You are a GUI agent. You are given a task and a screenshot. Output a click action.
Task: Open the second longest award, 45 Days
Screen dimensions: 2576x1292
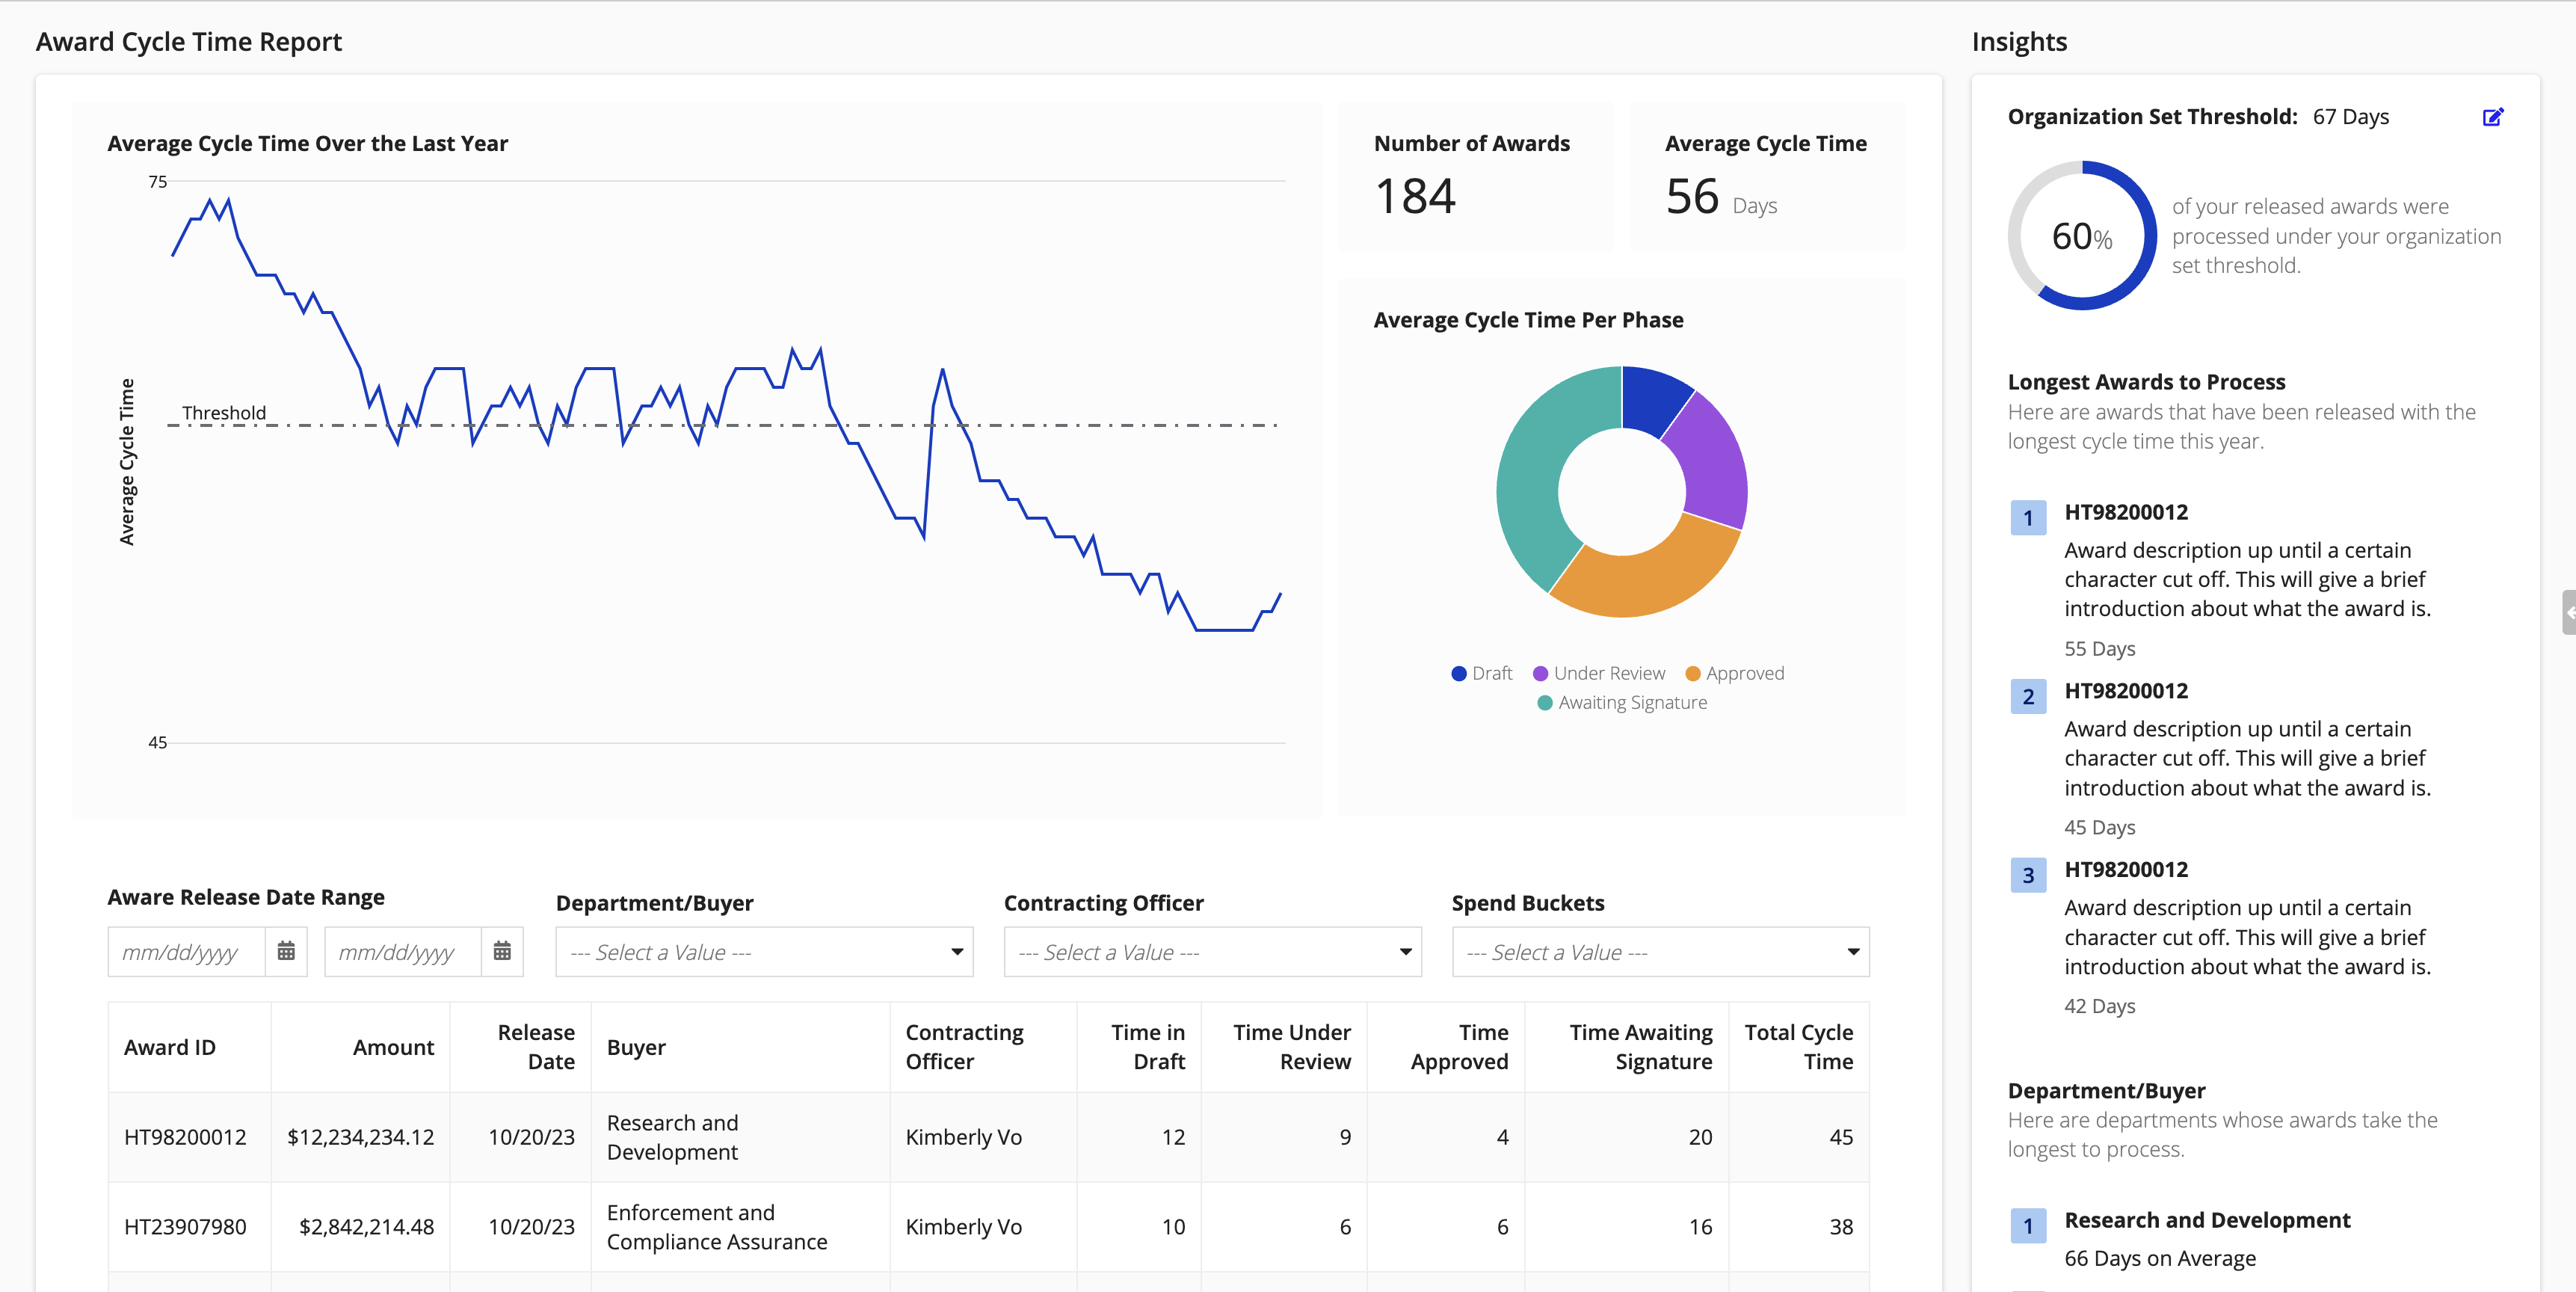2126,691
